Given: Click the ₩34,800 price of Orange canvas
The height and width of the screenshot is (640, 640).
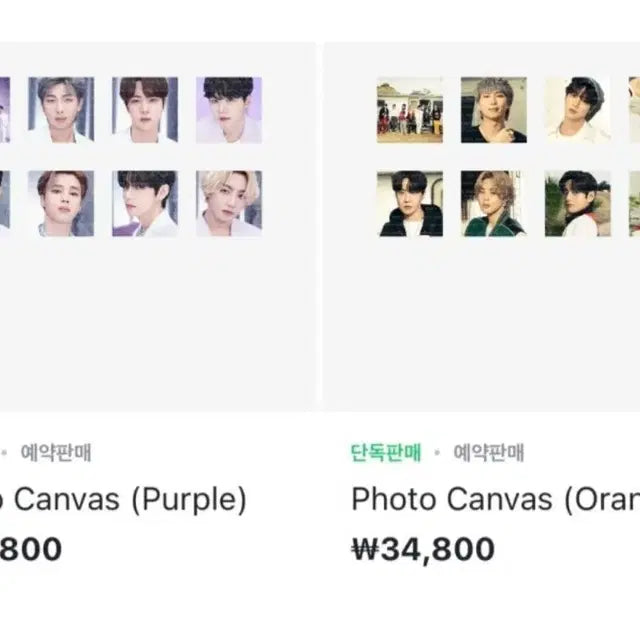Looking at the screenshot, I should coord(423,549).
